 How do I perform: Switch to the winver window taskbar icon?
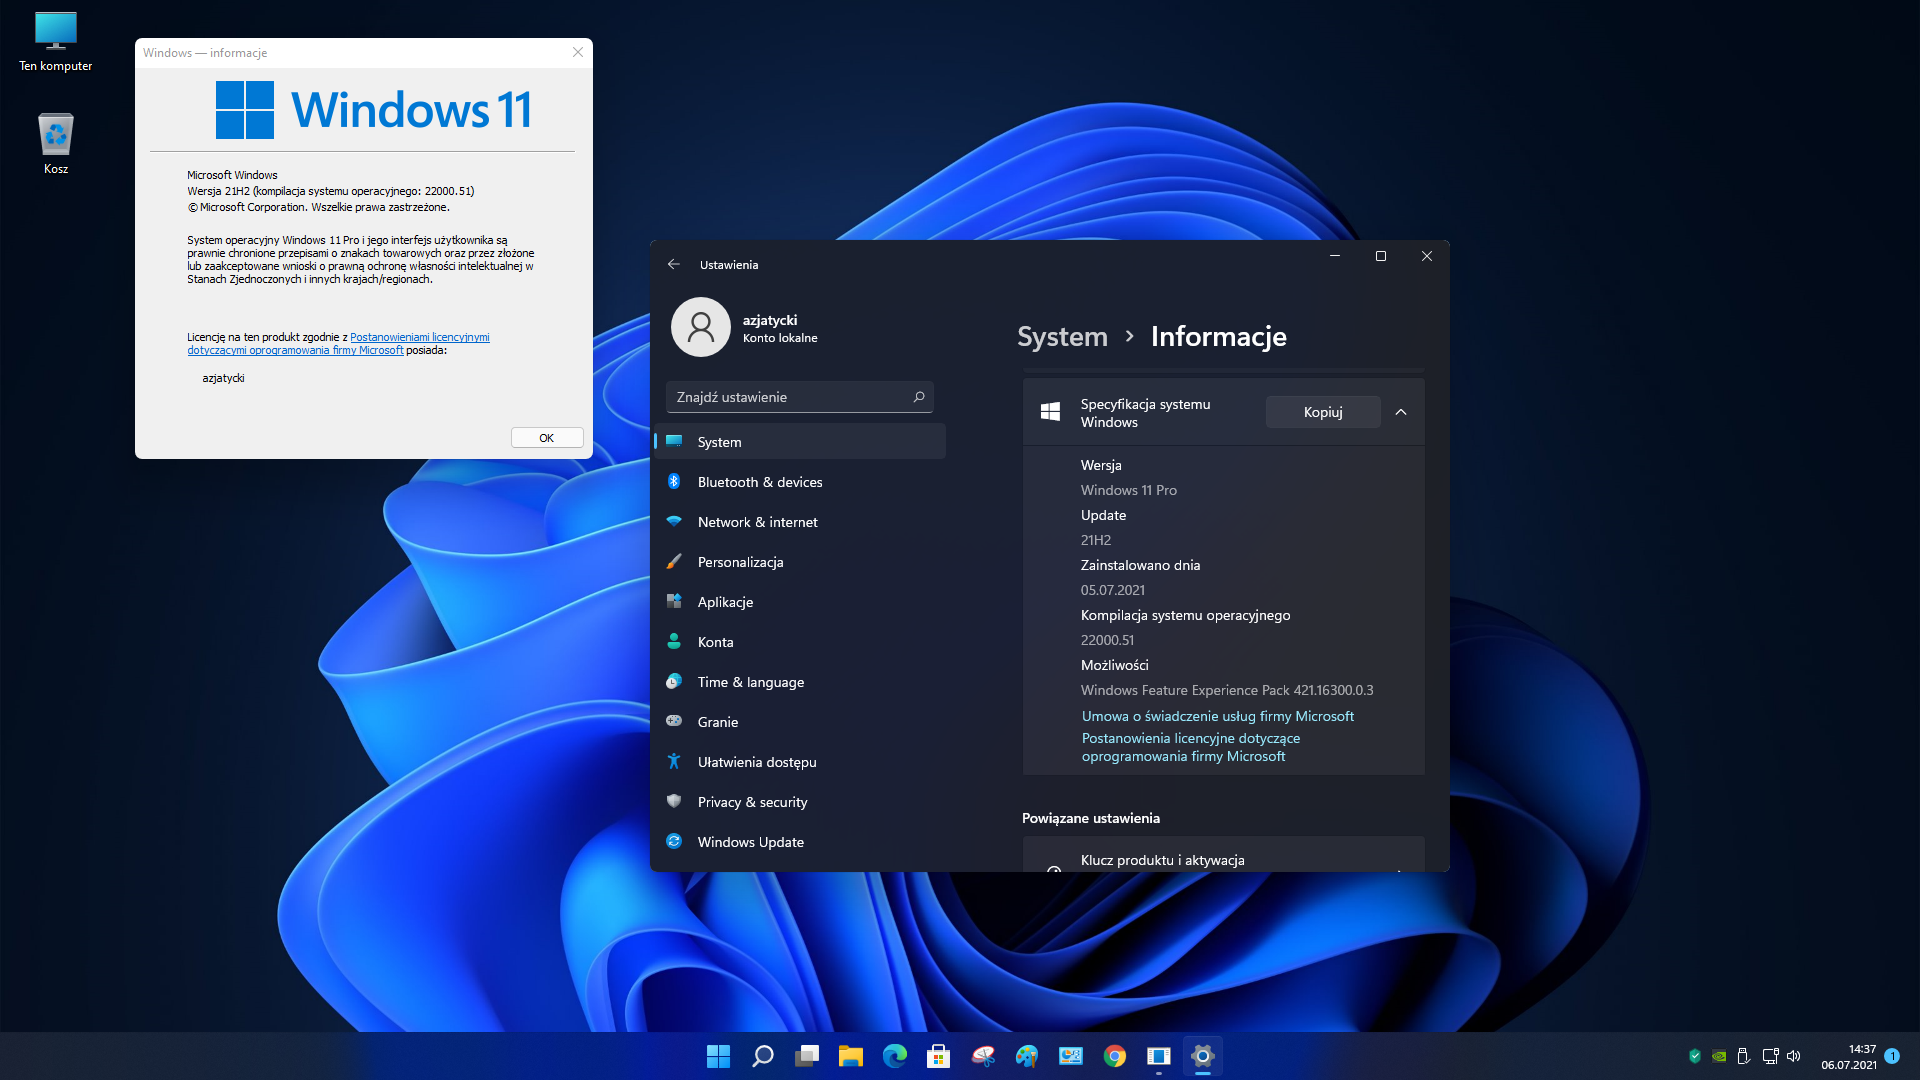tap(1159, 1056)
